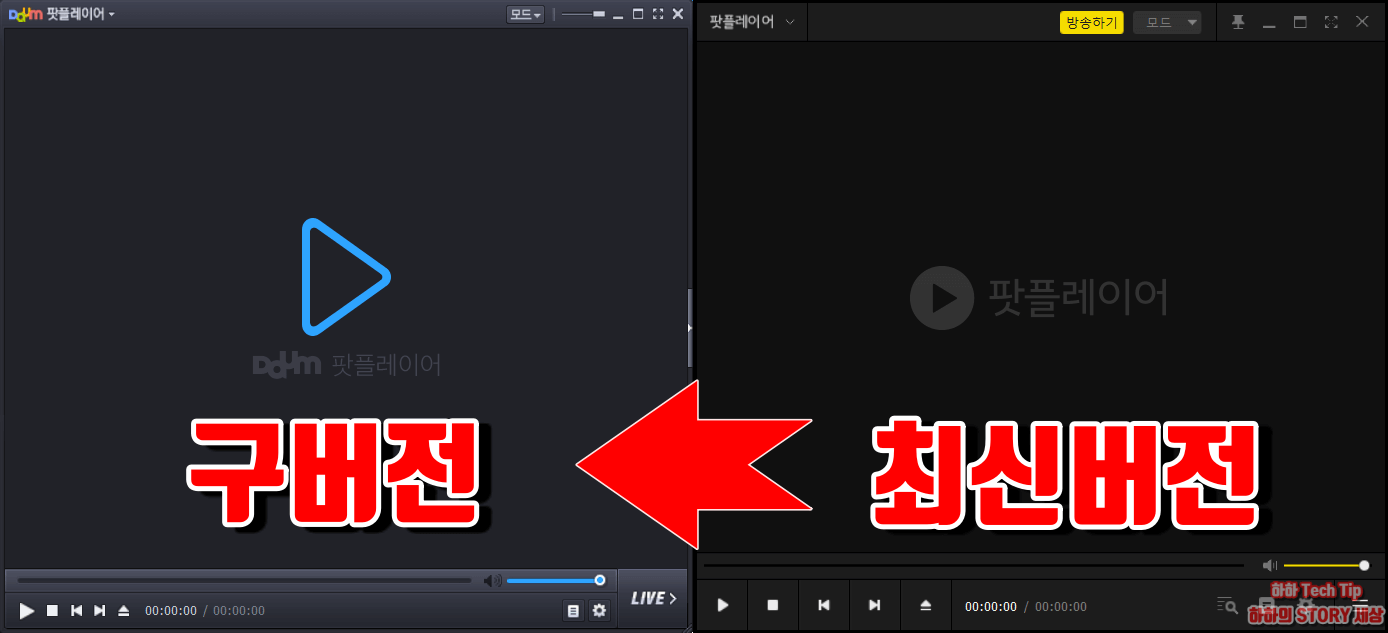
Task: Maximize the old-version player window
Action: click(638, 14)
